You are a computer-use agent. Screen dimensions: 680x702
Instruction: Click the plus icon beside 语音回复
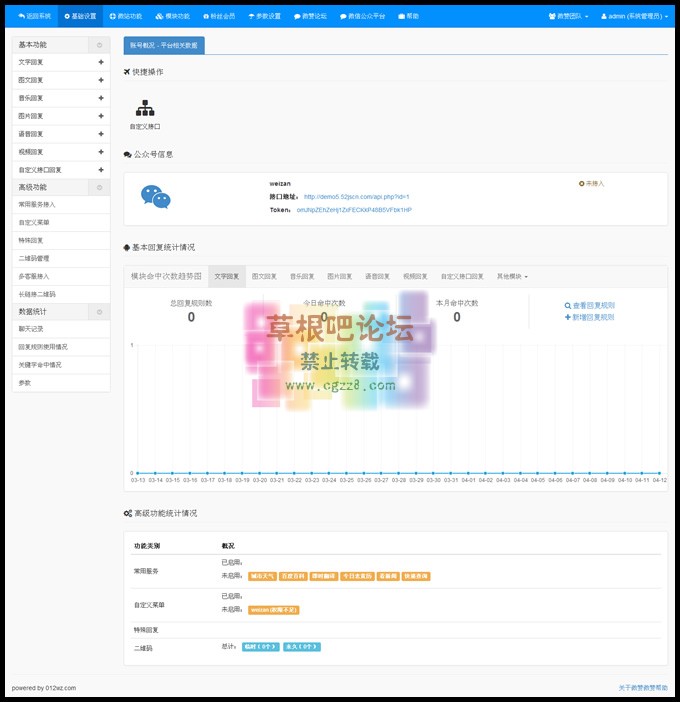(100, 134)
